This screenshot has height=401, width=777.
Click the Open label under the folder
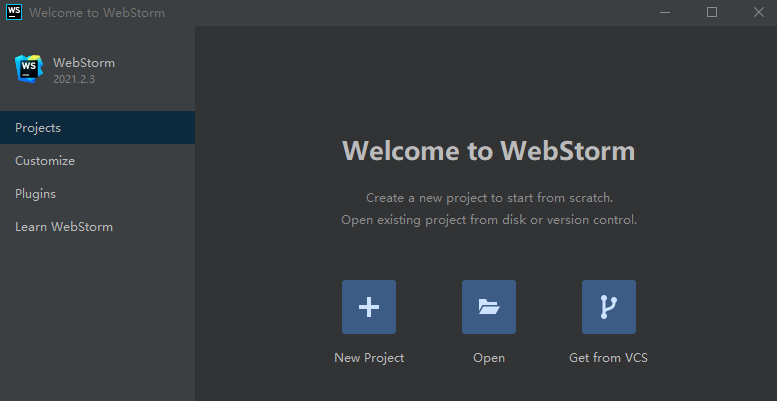489,357
